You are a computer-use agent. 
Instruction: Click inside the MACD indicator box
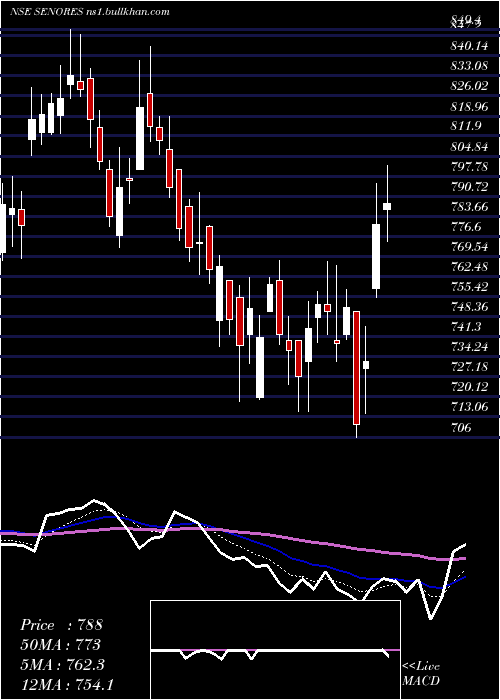point(275,650)
